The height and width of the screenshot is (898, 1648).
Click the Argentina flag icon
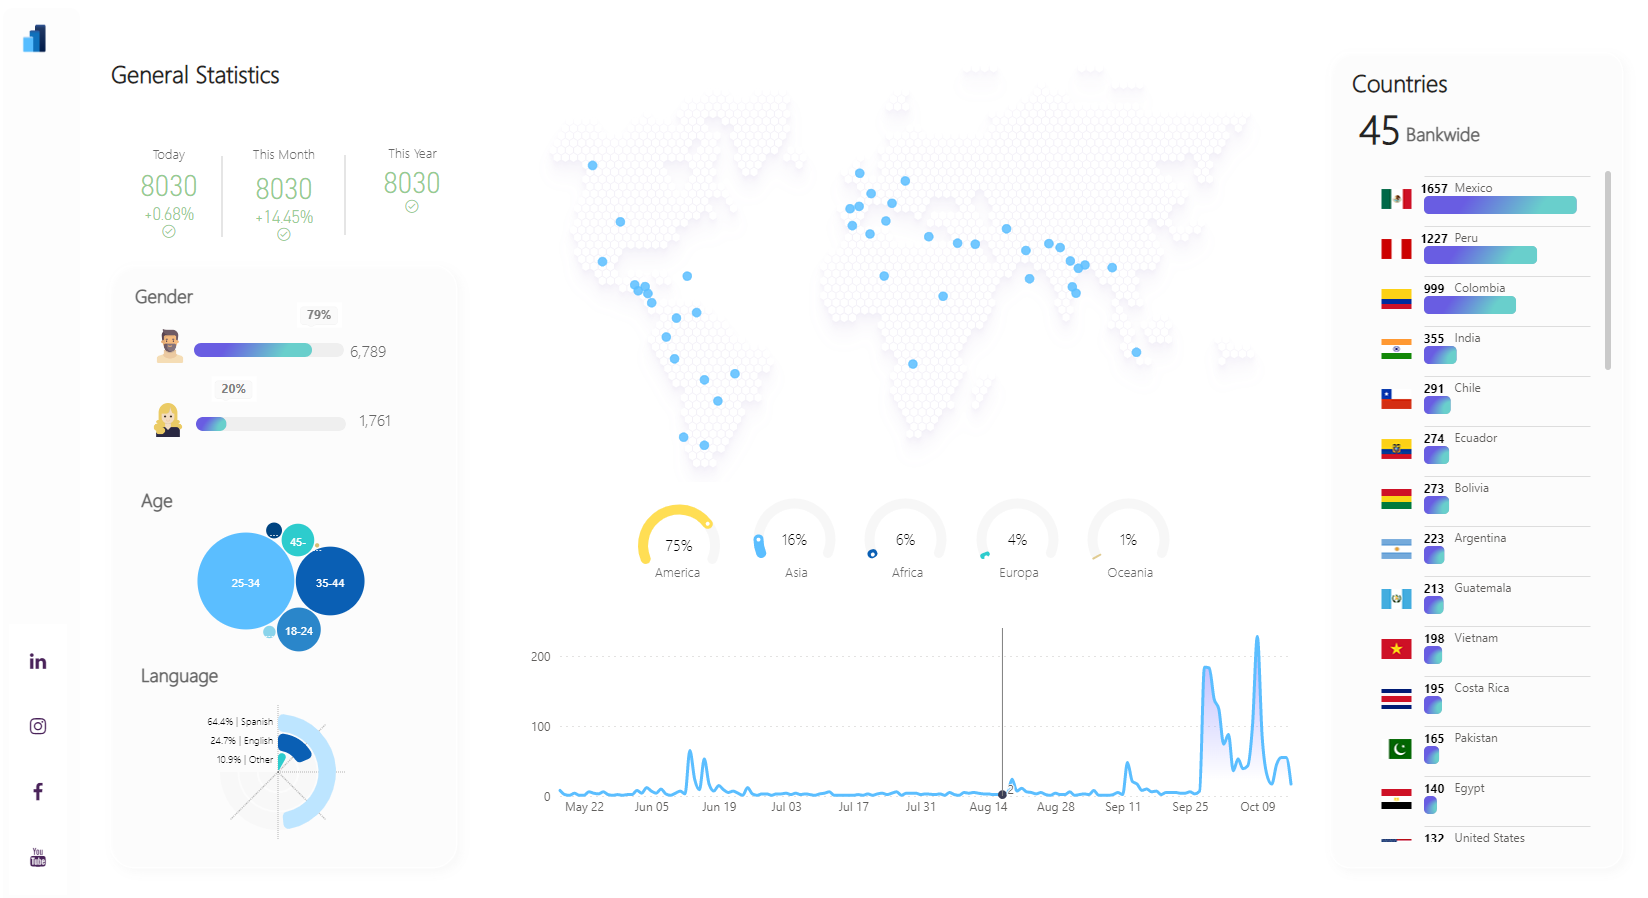pos(1396,549)
